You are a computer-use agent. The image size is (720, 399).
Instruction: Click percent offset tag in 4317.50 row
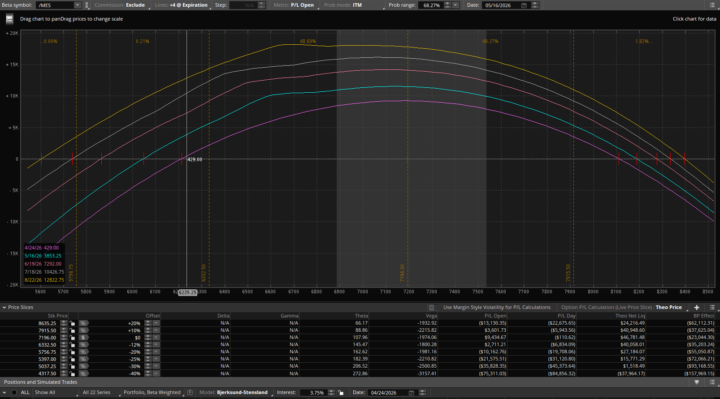point(83,373)
